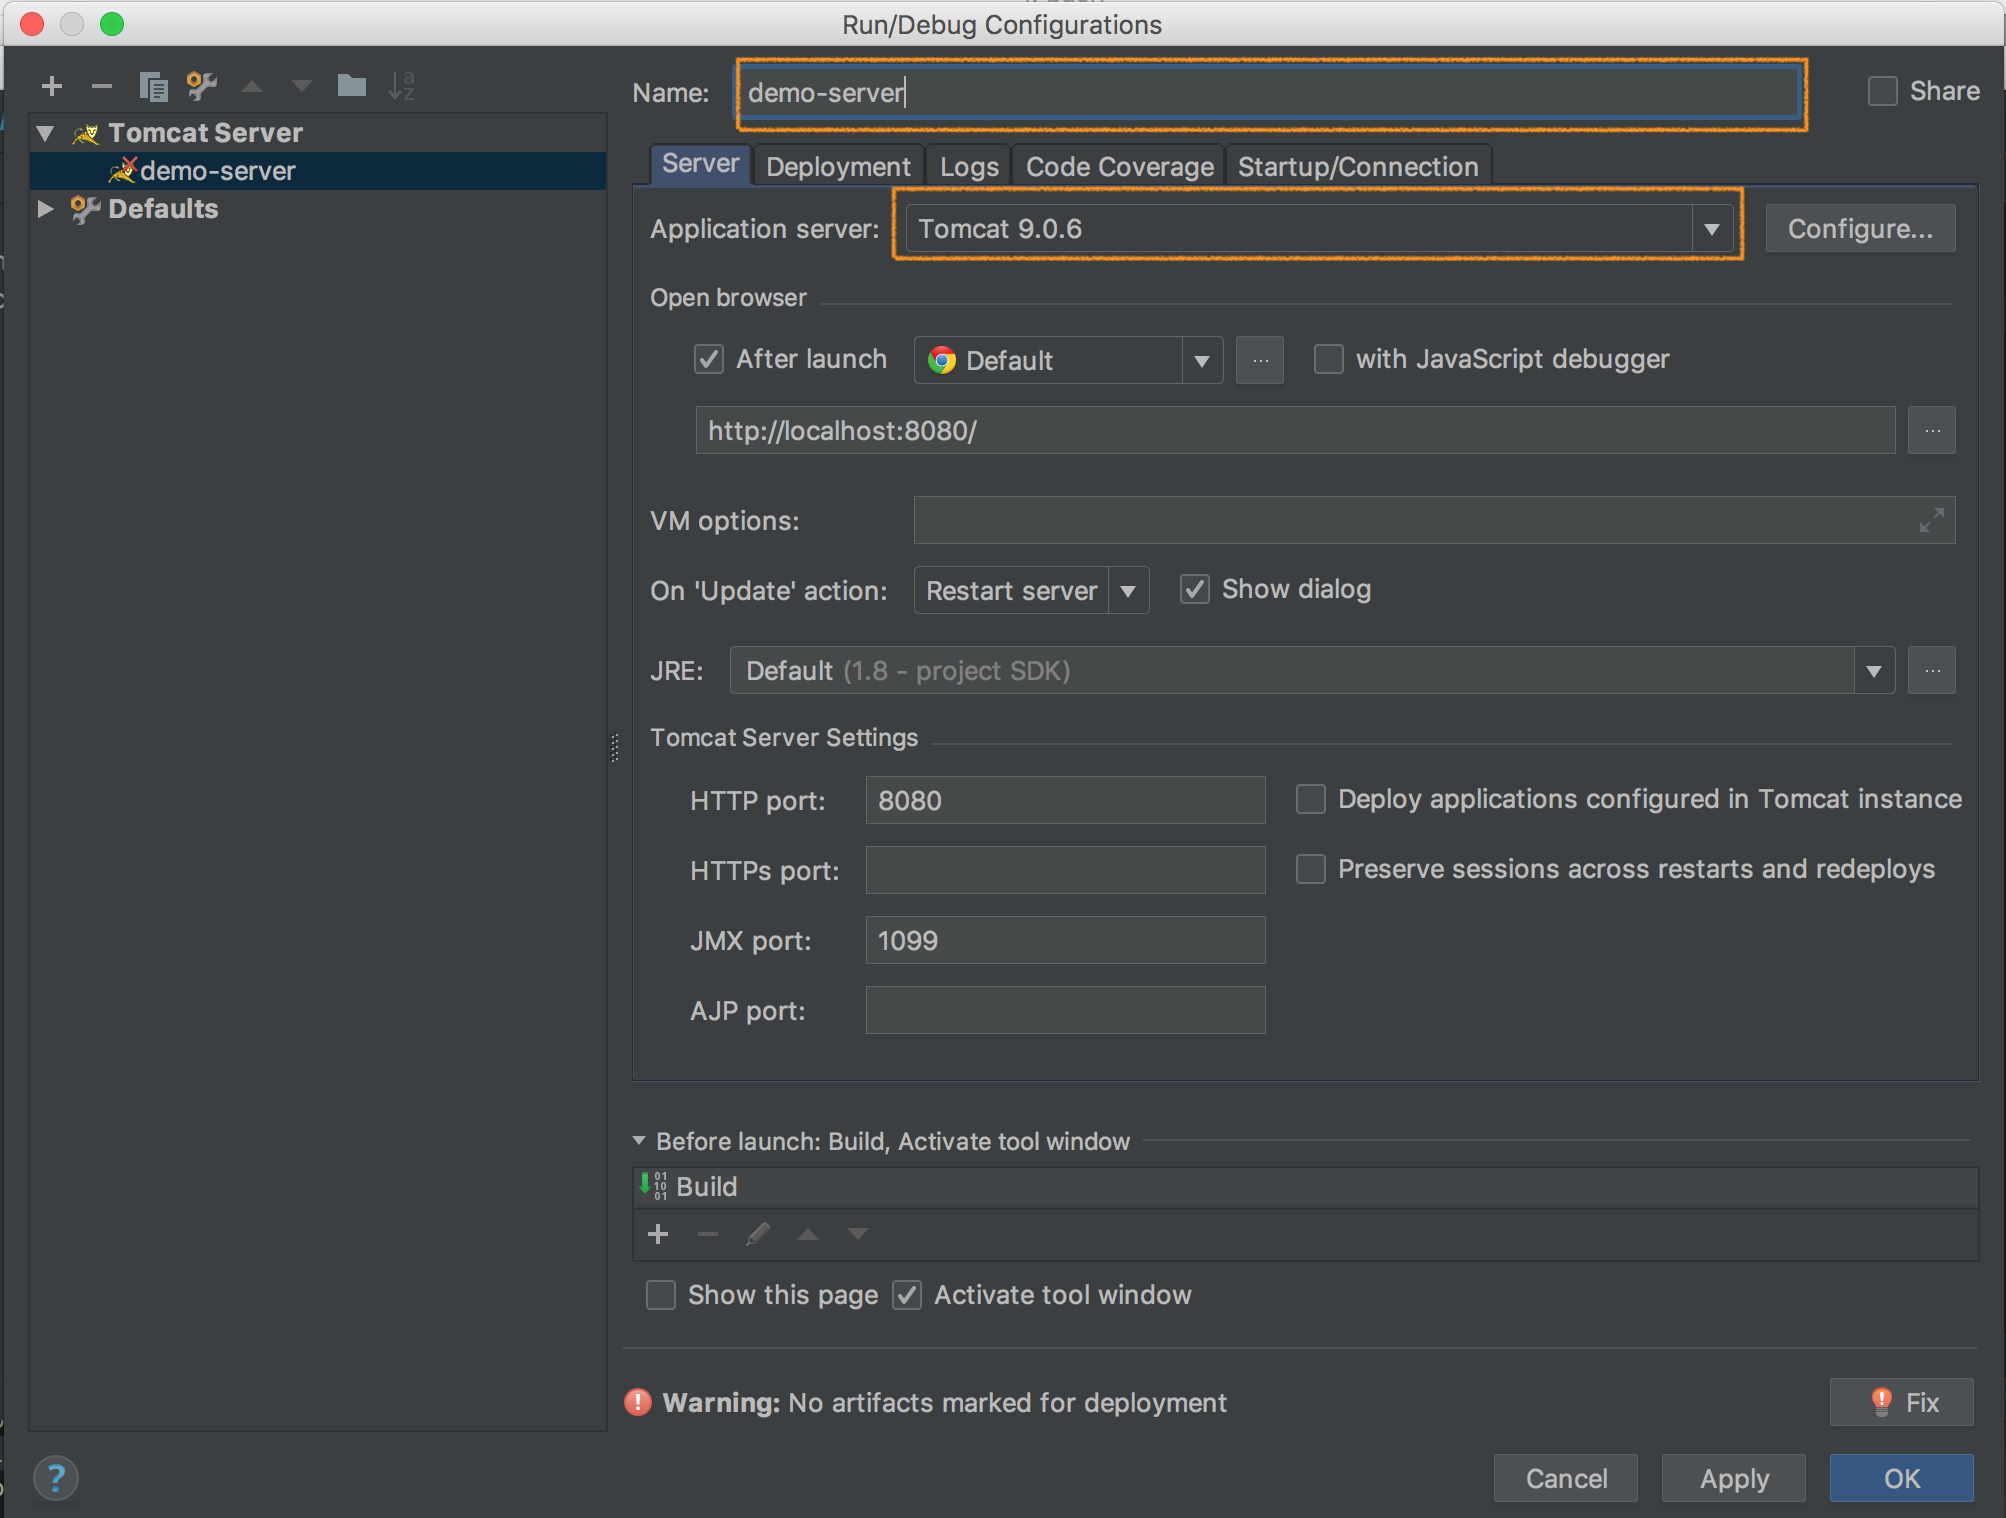2006x1518 pixels.
Task: Check the 'with JavaScript debugger' option
Action: pos(1329,359)
